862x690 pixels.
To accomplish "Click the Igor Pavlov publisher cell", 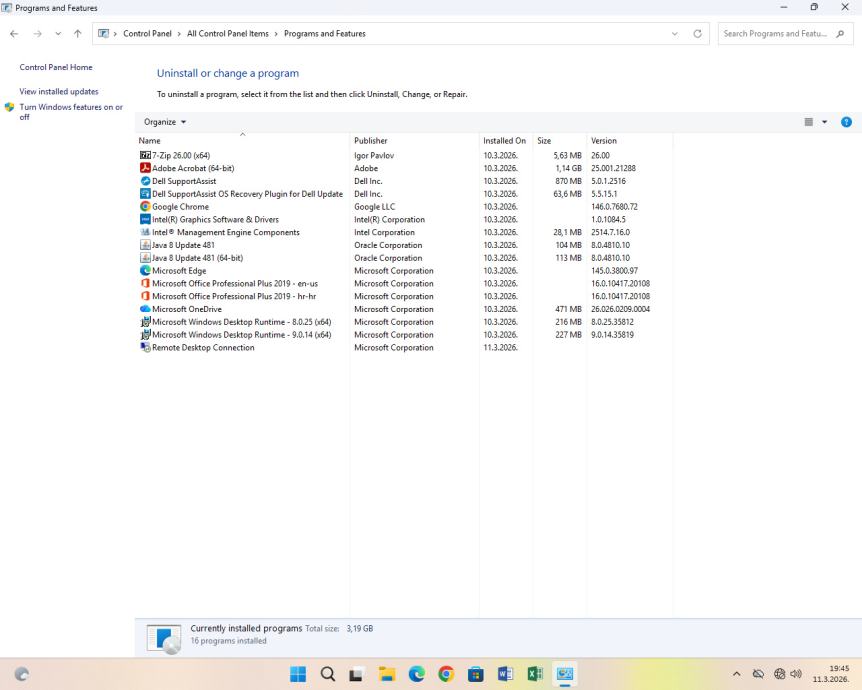I will (374, 156).
